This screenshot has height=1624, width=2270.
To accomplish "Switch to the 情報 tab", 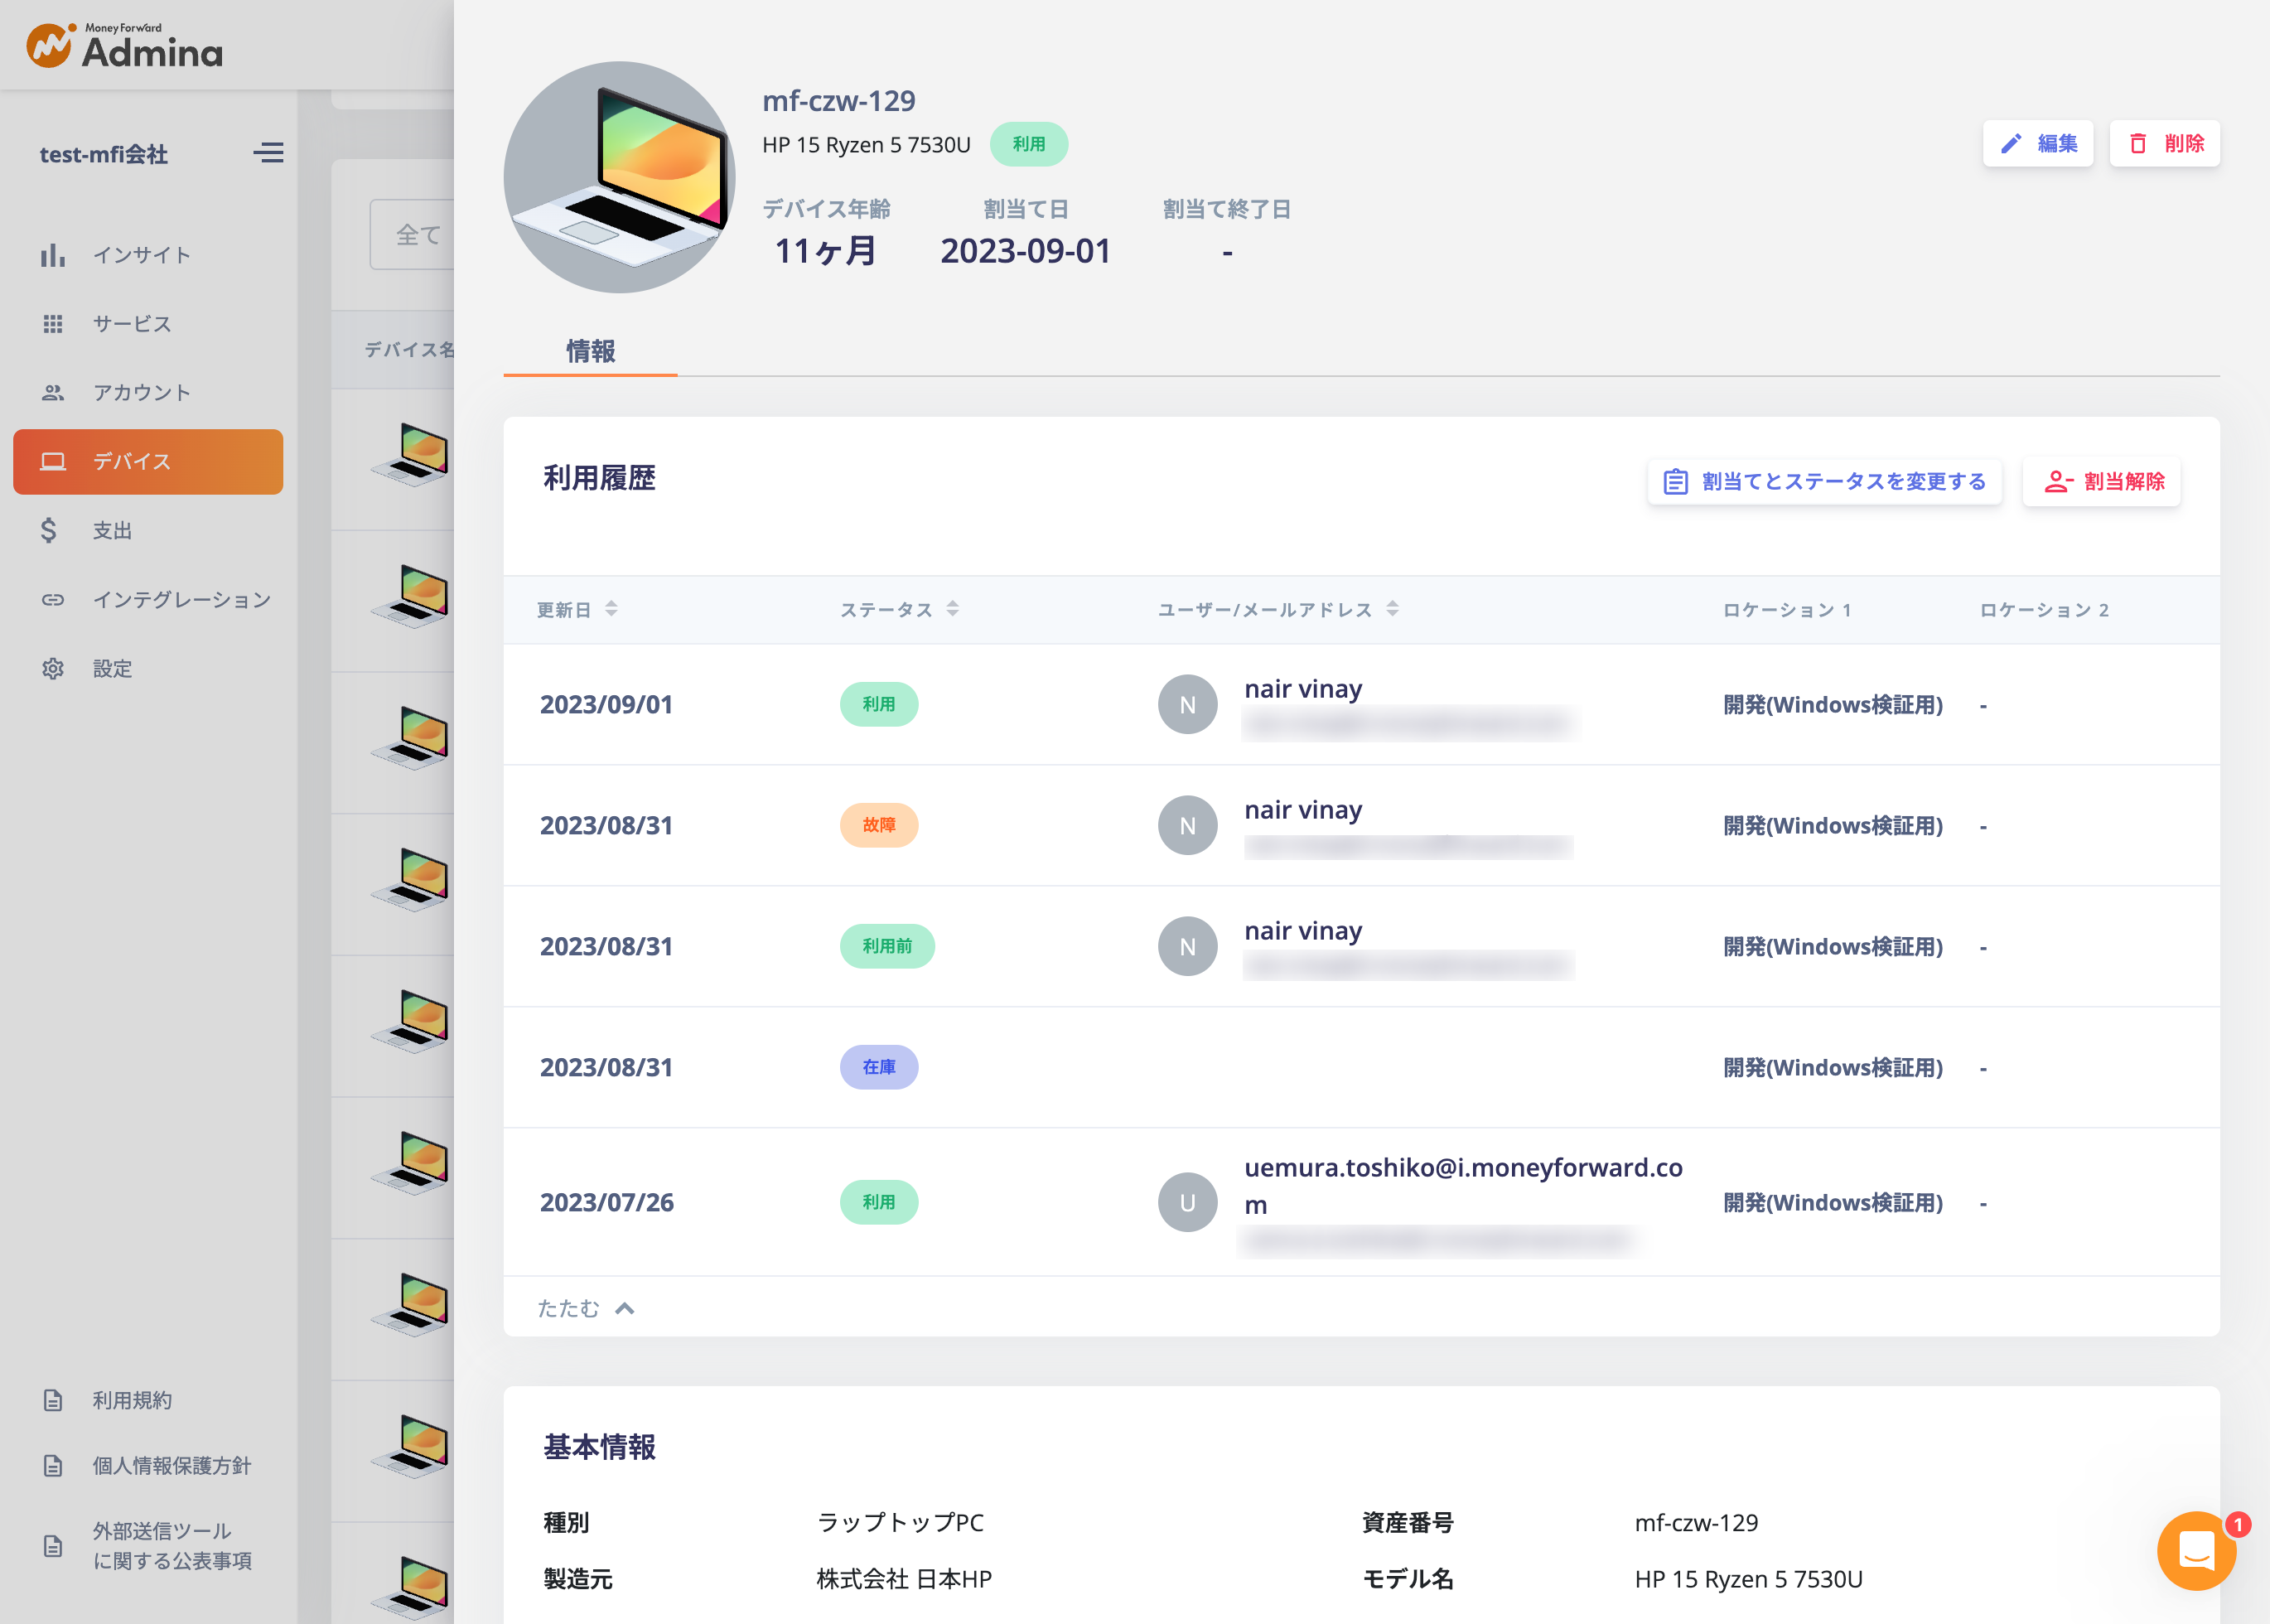I will pyautogui.click(x=589, y=352).
